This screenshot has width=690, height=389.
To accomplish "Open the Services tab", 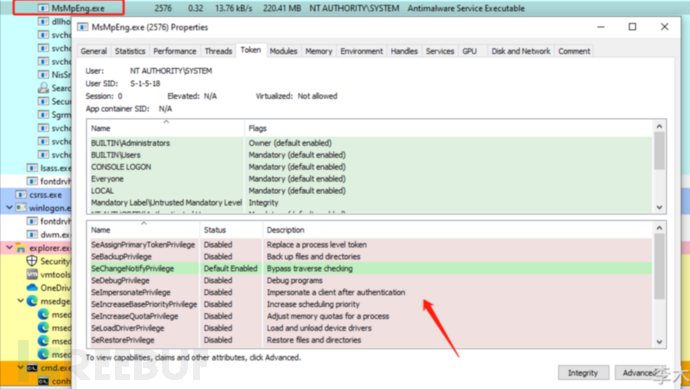I will coord(440,51).
